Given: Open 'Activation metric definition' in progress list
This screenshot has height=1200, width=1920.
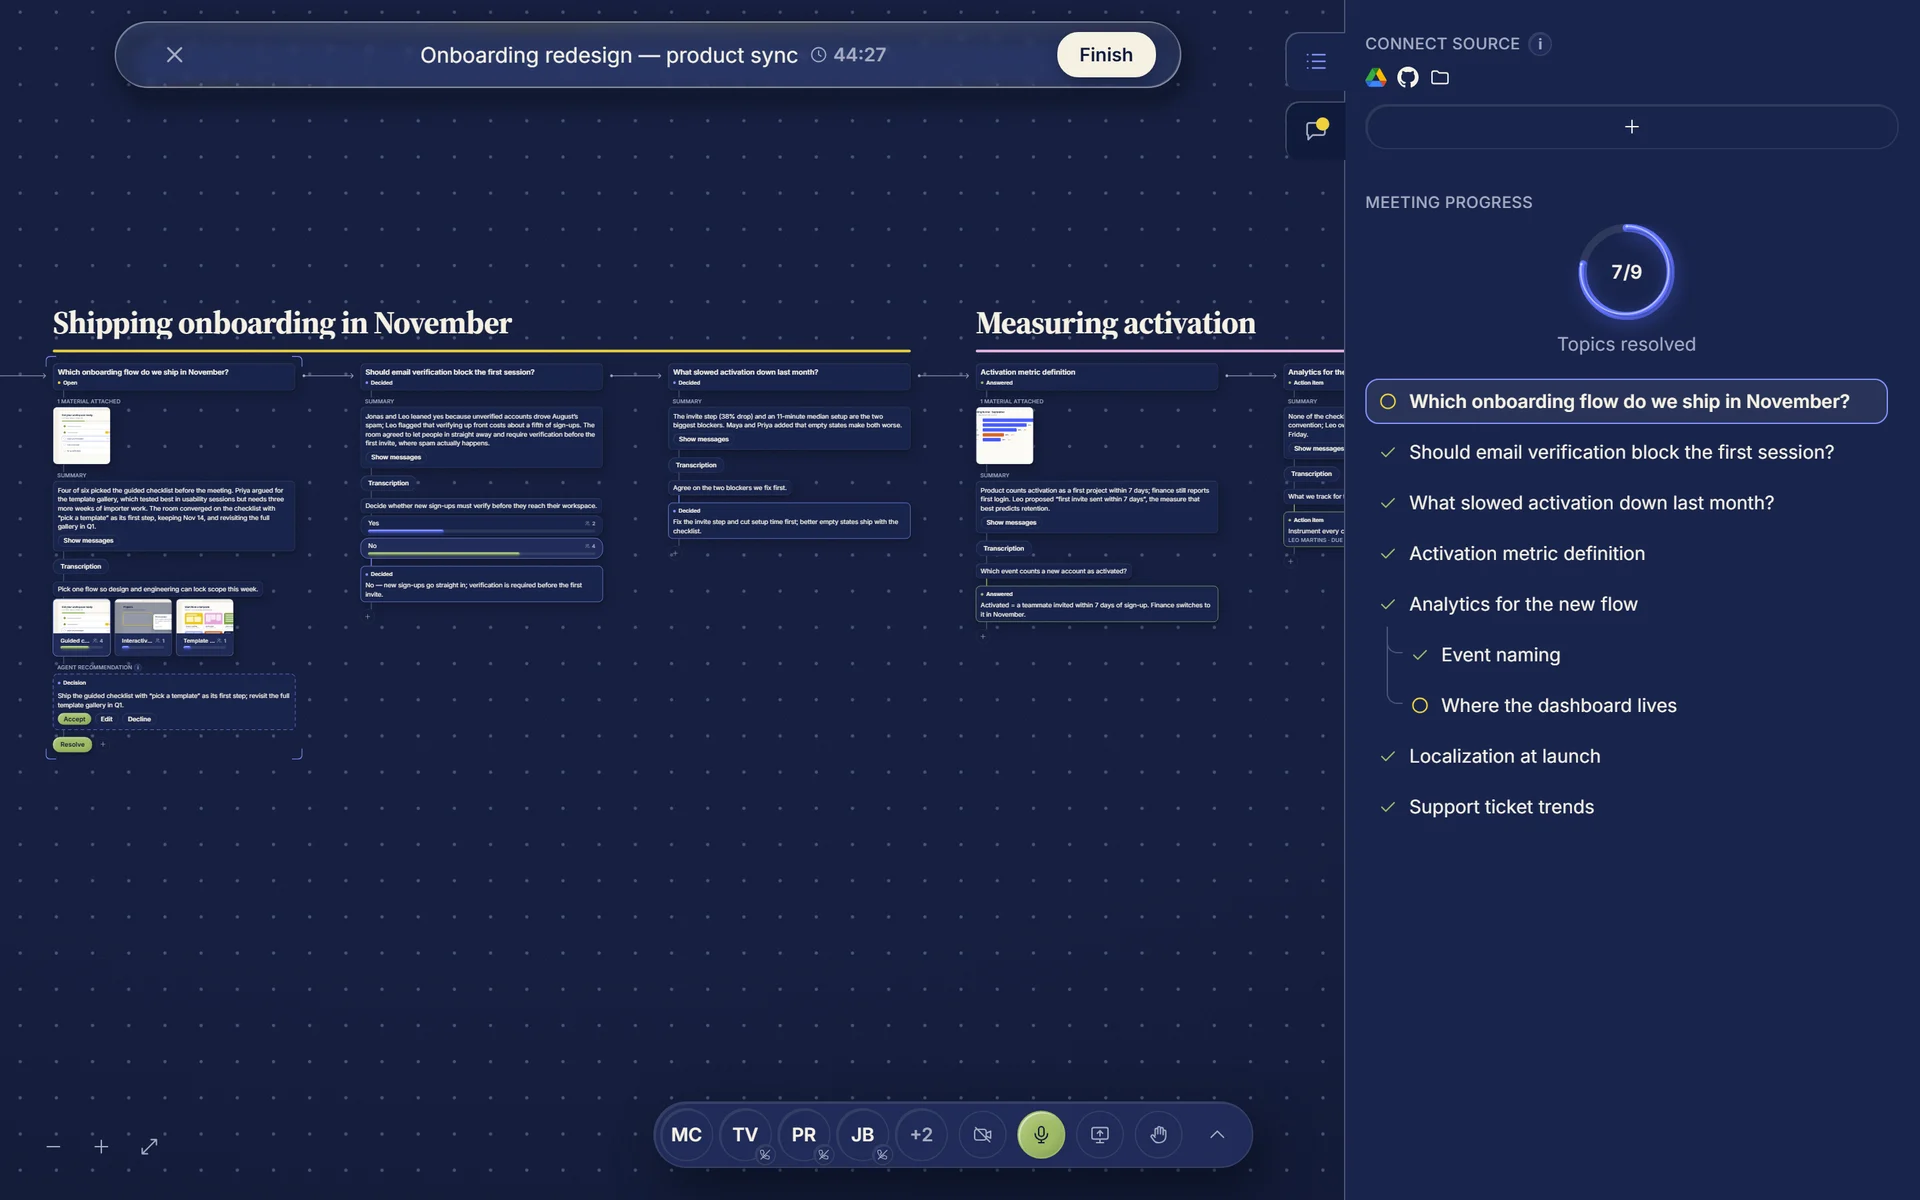Looking at the screenshot, I should pos(1626,554).
